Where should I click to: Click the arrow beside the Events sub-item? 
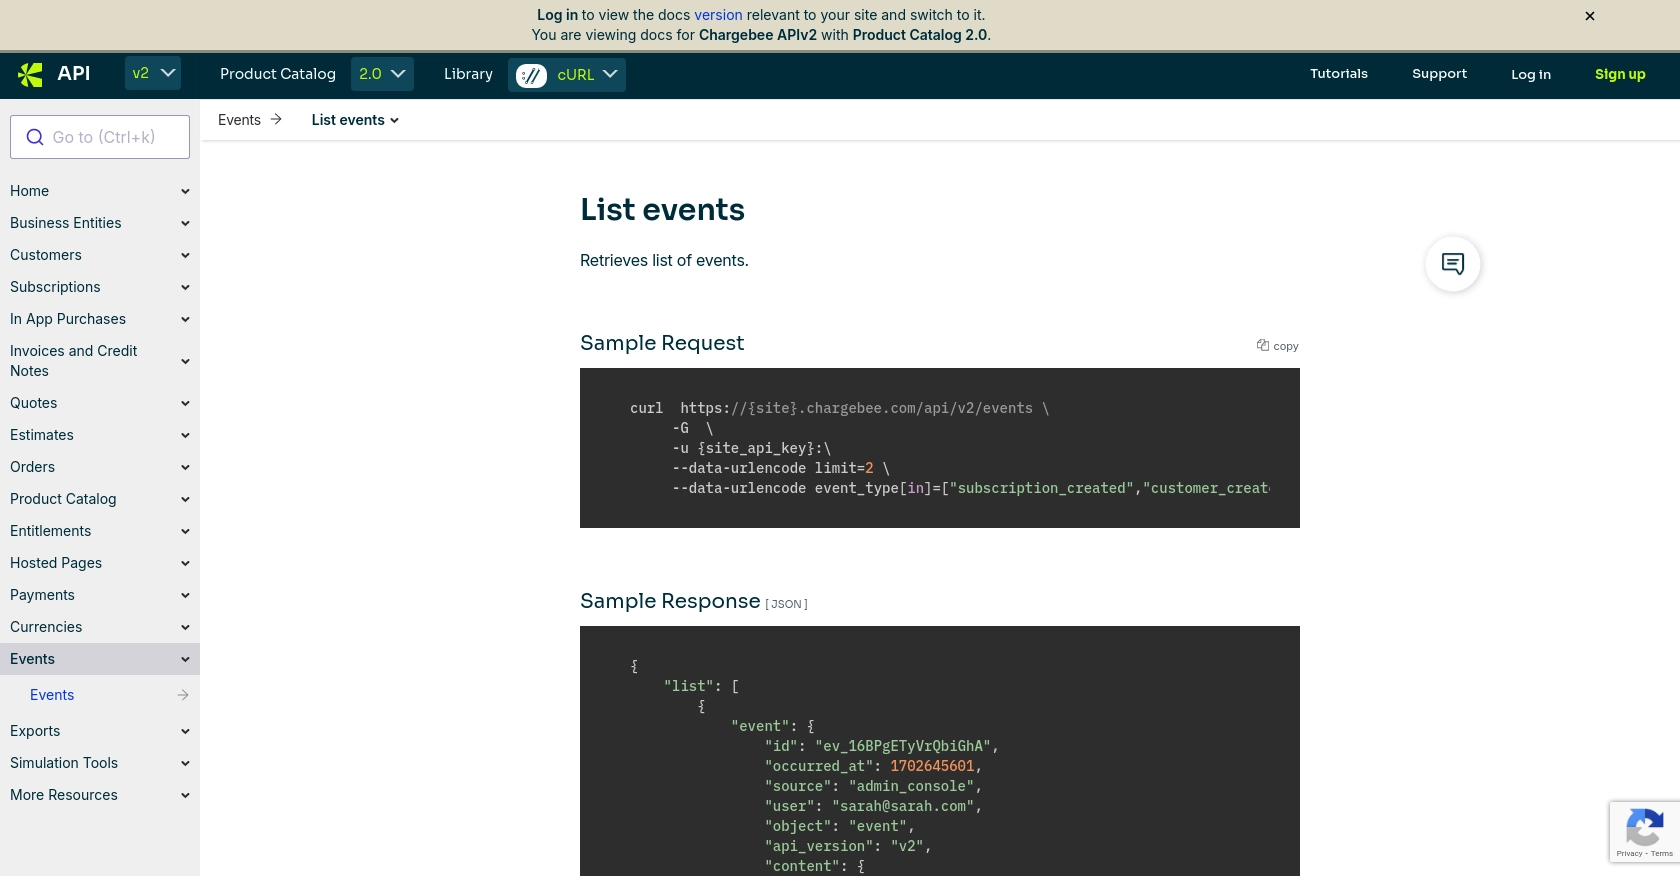[x=183, y=695]
